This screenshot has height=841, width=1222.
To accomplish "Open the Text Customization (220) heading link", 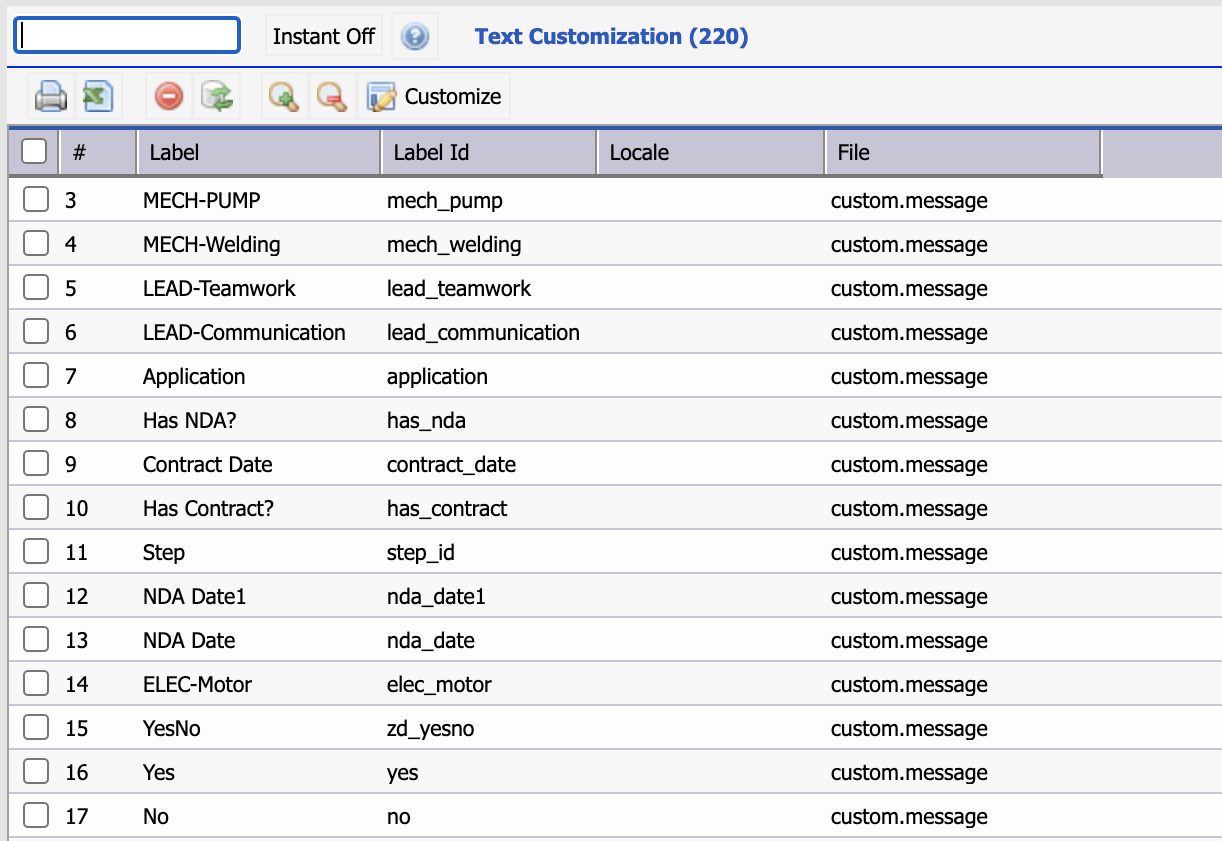I will [611, 37].
